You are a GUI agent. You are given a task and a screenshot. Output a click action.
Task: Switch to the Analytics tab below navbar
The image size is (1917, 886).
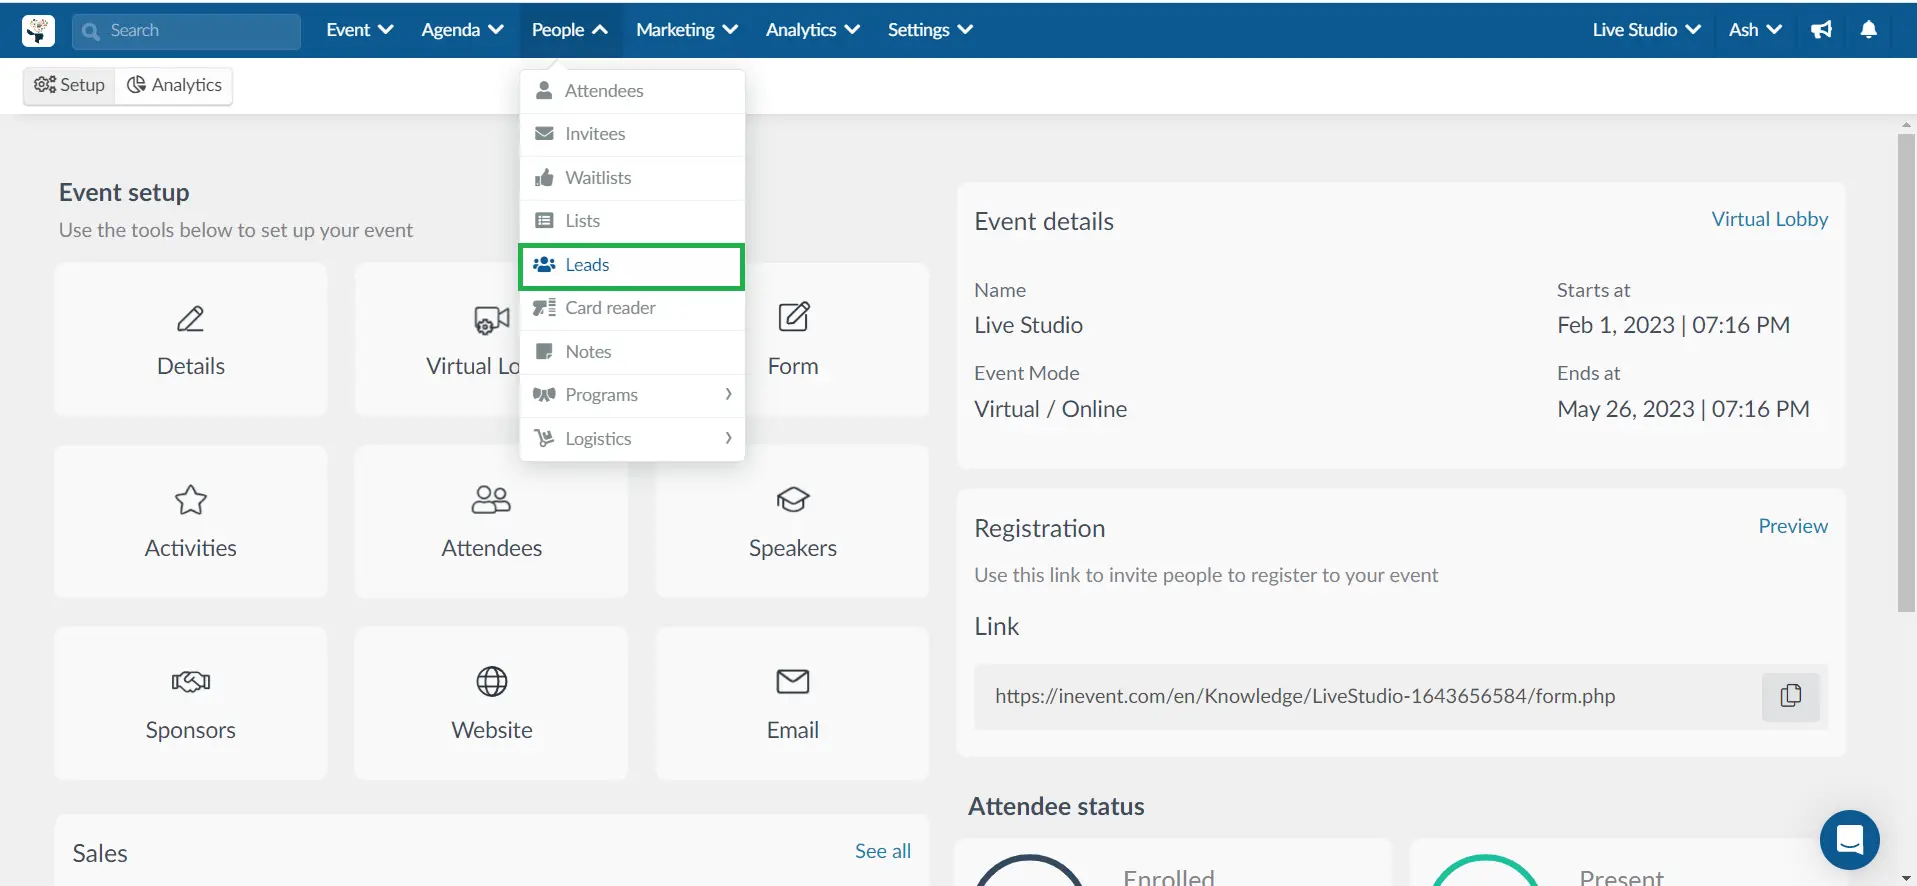174,85
